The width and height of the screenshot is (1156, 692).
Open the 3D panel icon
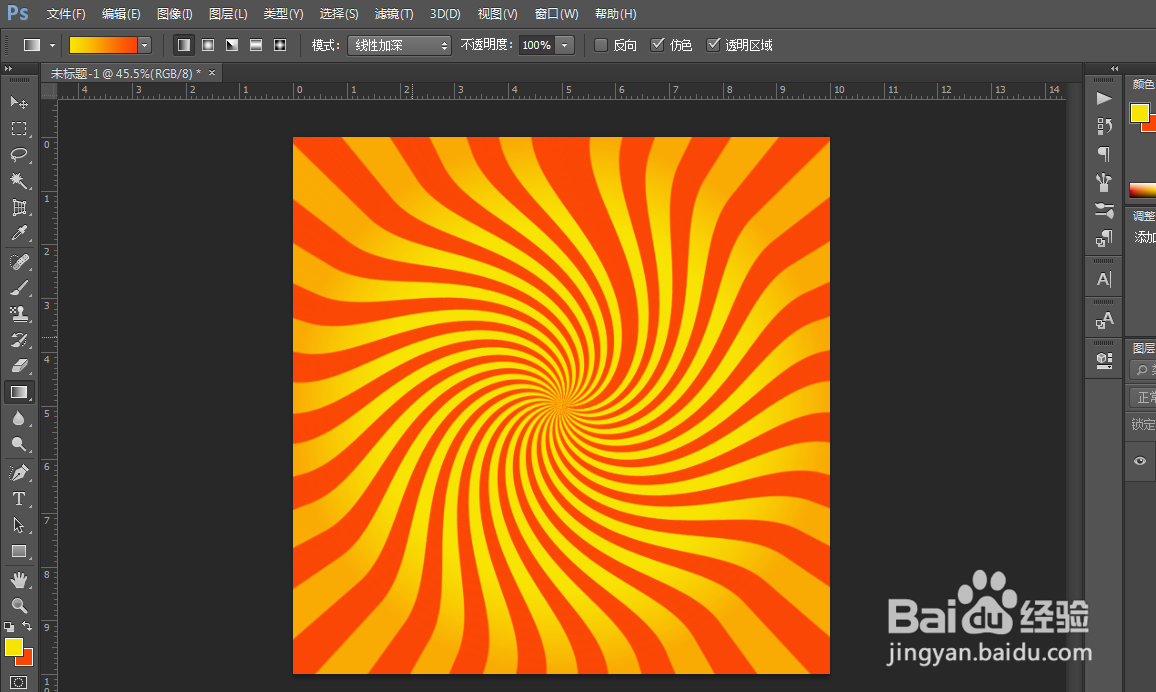coord(1104,360)
